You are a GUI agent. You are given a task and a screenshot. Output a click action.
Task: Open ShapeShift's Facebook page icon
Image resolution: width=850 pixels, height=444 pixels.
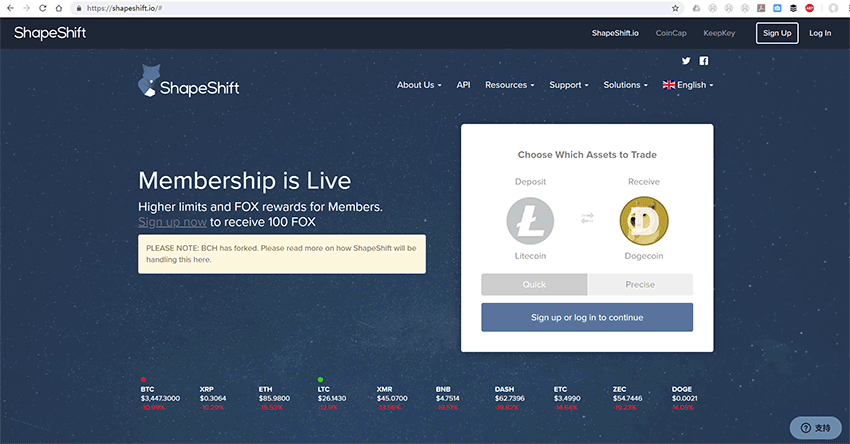point(704,61)
